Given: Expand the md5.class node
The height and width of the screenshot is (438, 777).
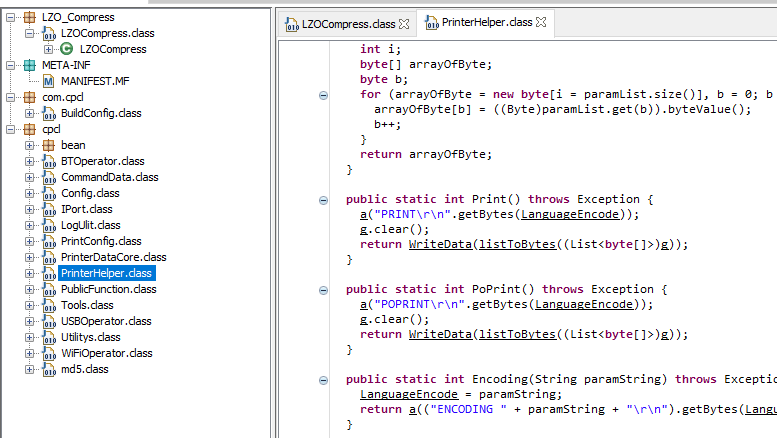Looking at the screenshot, I should click(x=30, y=370).
